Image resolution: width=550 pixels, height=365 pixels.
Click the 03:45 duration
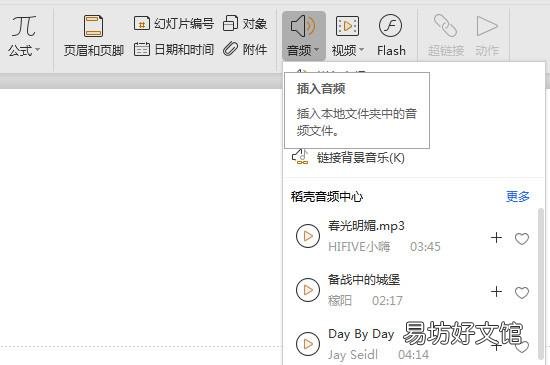pyautogui.click(x=425, y=247)
